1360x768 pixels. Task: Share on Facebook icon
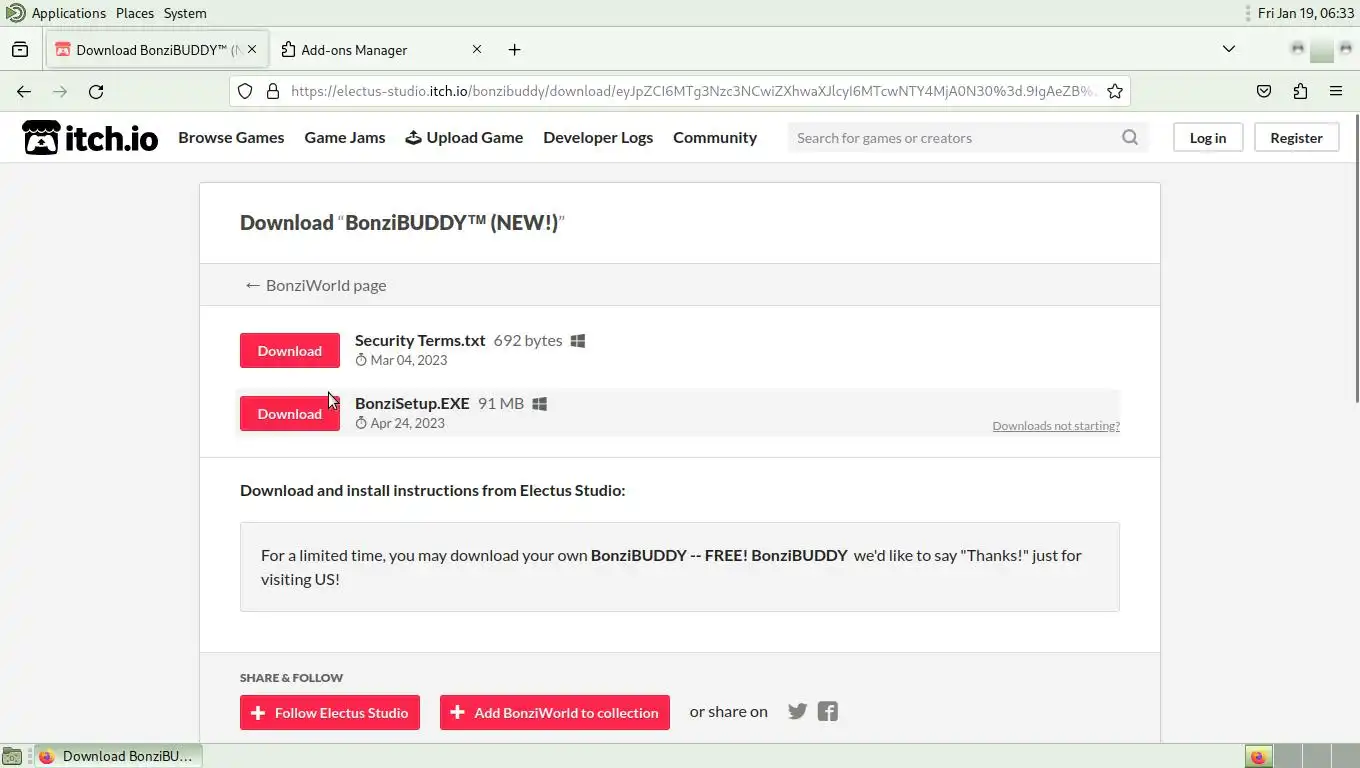[827, 712]
